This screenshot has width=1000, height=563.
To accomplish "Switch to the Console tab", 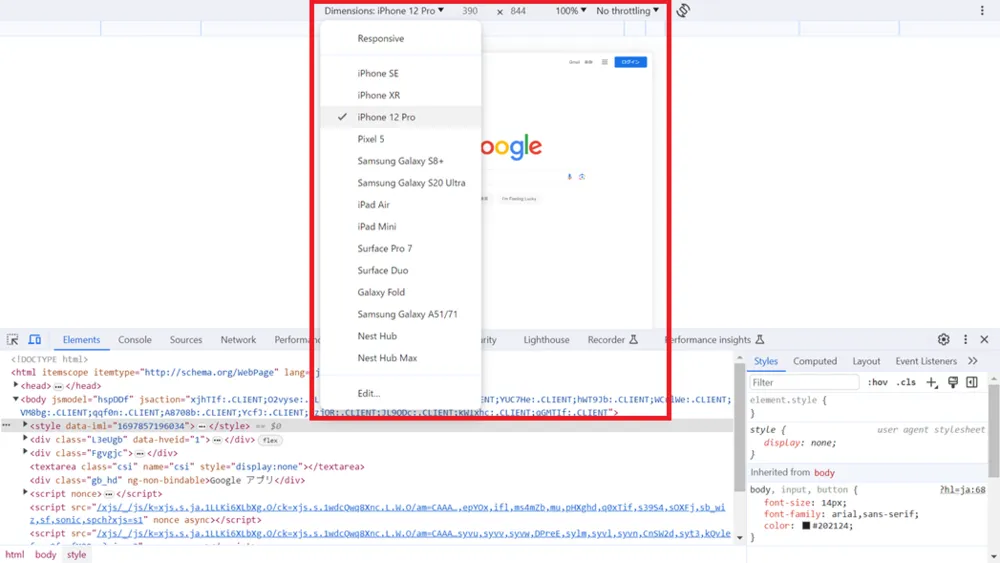I will 135,340.
